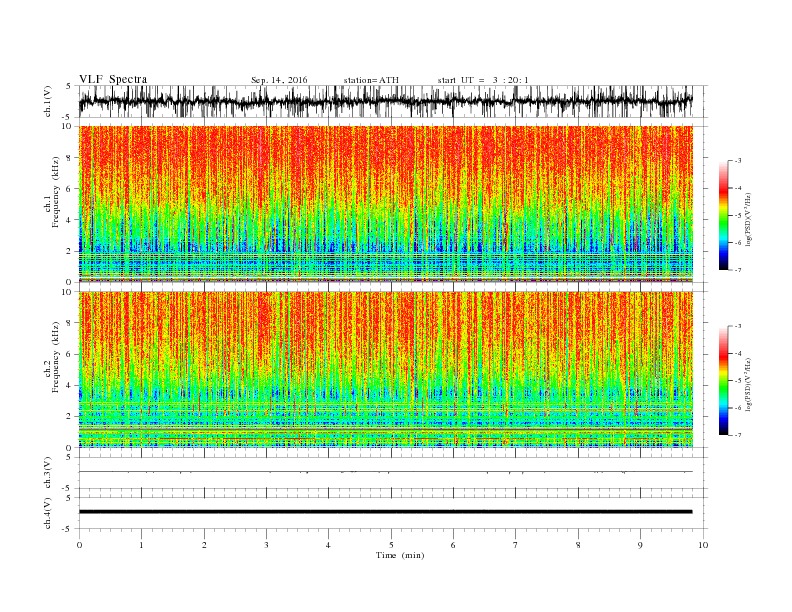The image size is (792, 612).
Task: Click the "1" tick on the time axis
Action: (x=141, y=545)
